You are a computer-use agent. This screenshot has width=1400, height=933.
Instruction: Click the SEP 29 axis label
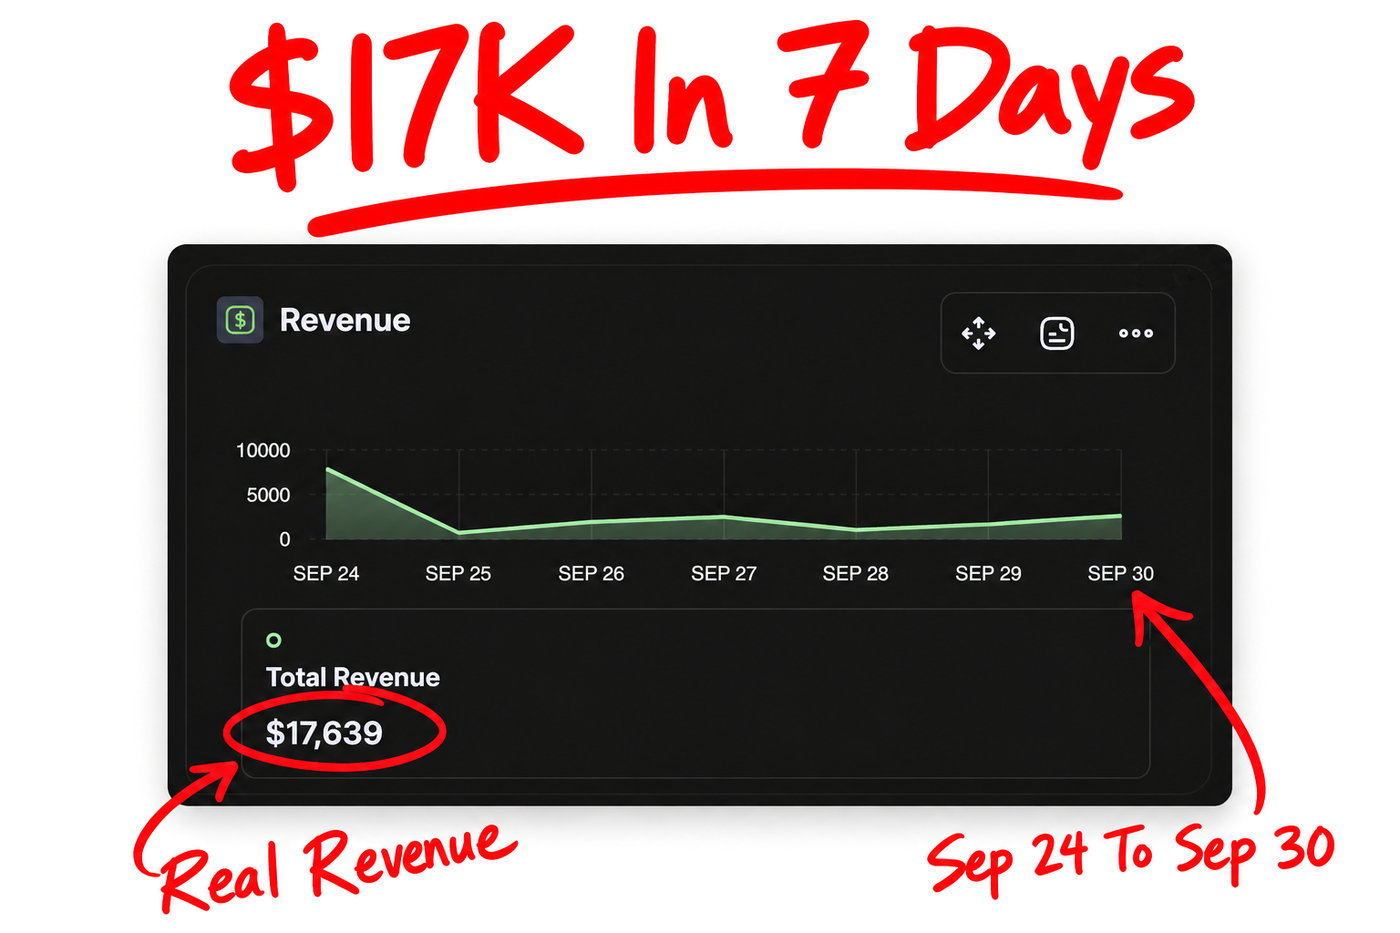coord(988,574)
